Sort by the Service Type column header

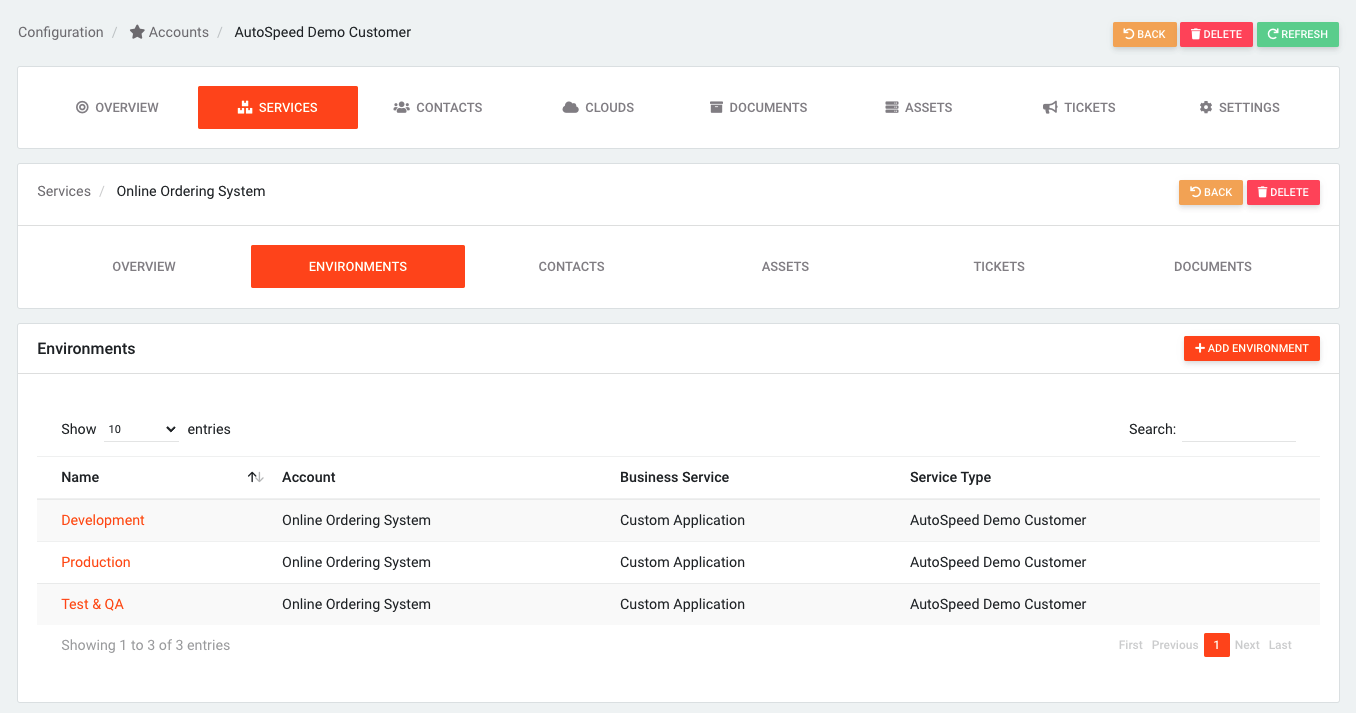(x=950, y=477)
